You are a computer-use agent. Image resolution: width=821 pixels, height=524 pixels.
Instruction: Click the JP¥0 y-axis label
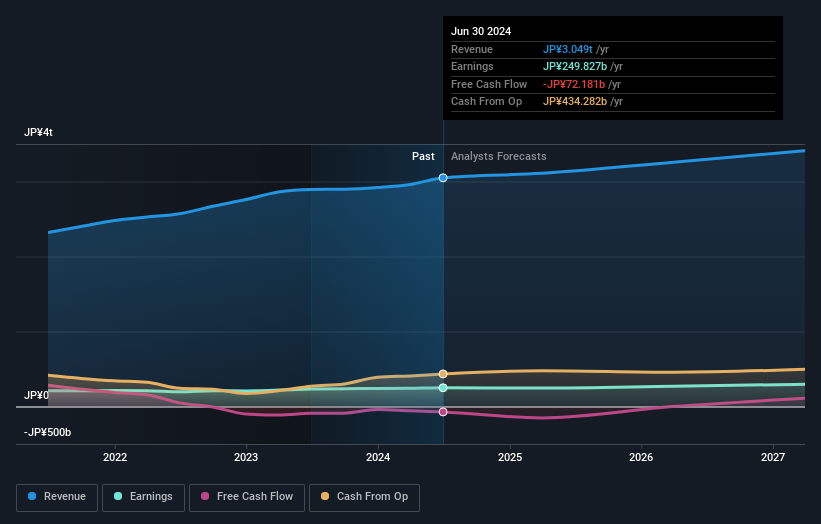click(x=36, y=395)
